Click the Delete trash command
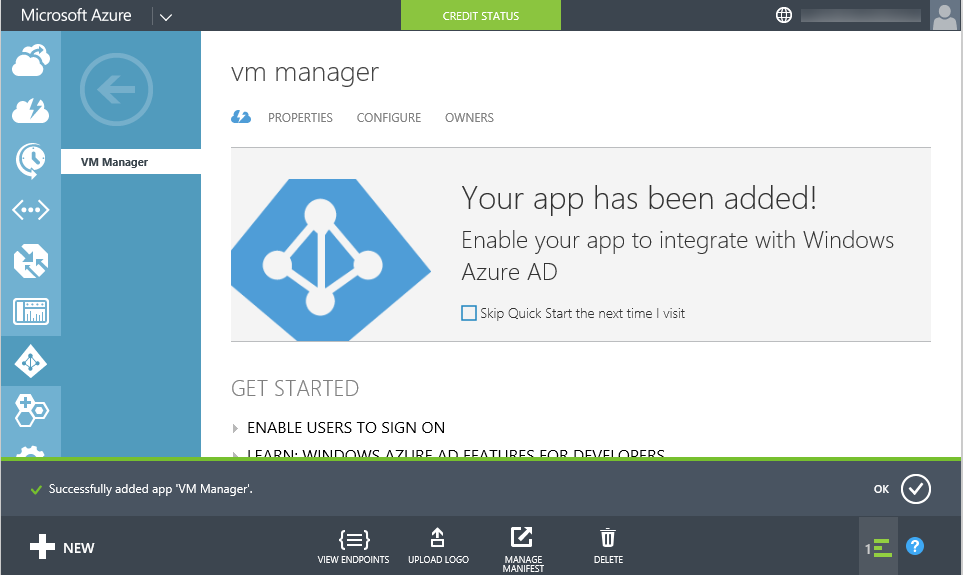Screen dimensions: 963x575 (x=608, y=546)
